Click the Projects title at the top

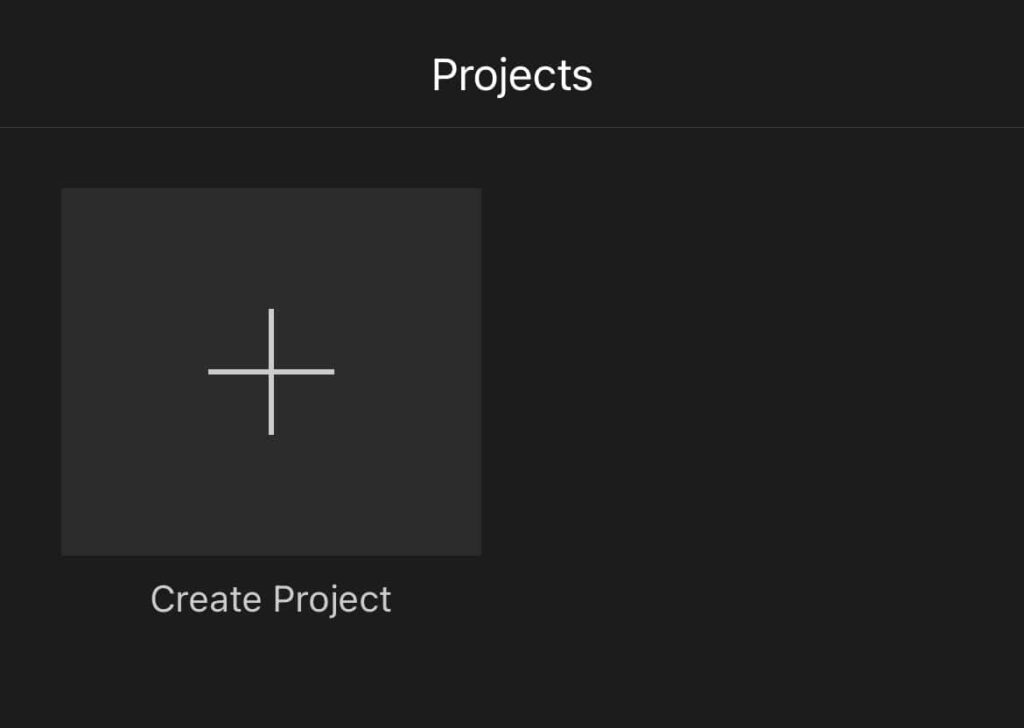(x=512, y=73)
